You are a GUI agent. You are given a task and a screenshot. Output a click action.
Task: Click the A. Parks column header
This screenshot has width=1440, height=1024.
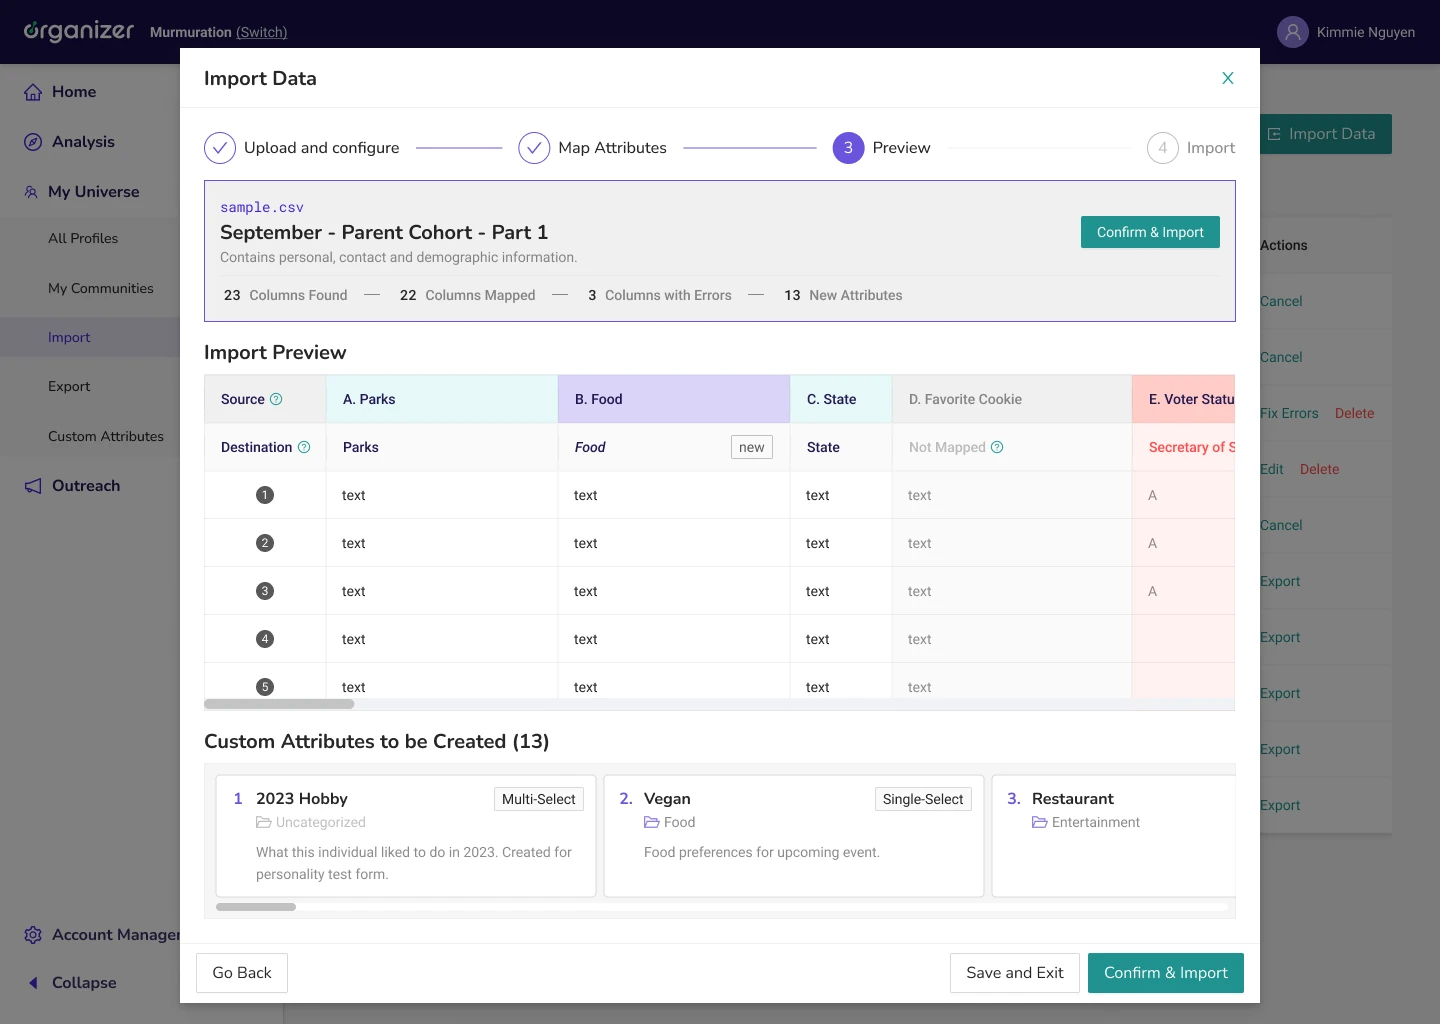coord(442,399)
